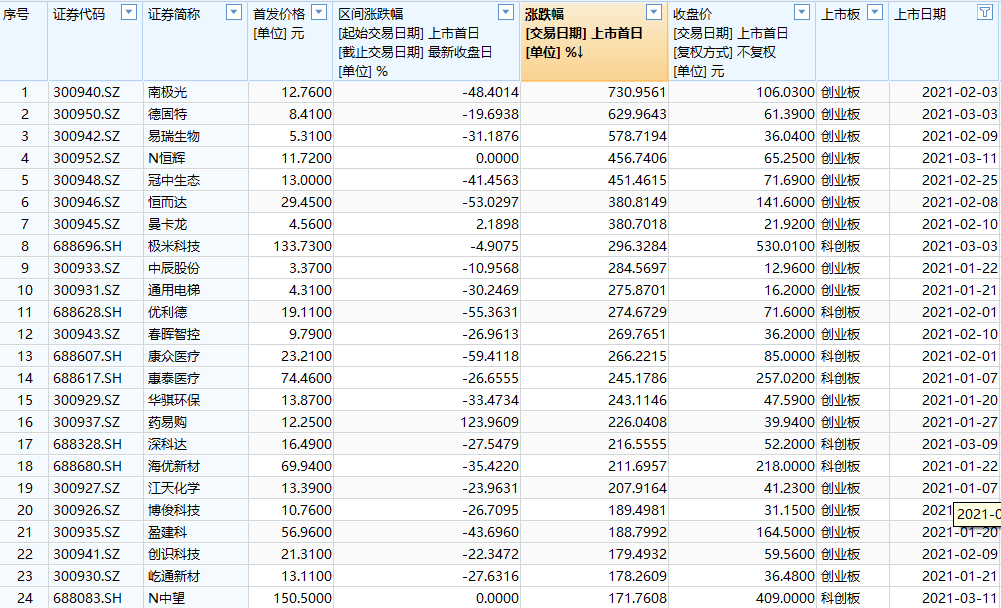
Task: Select row number 12
Action: tap(25, 334)
